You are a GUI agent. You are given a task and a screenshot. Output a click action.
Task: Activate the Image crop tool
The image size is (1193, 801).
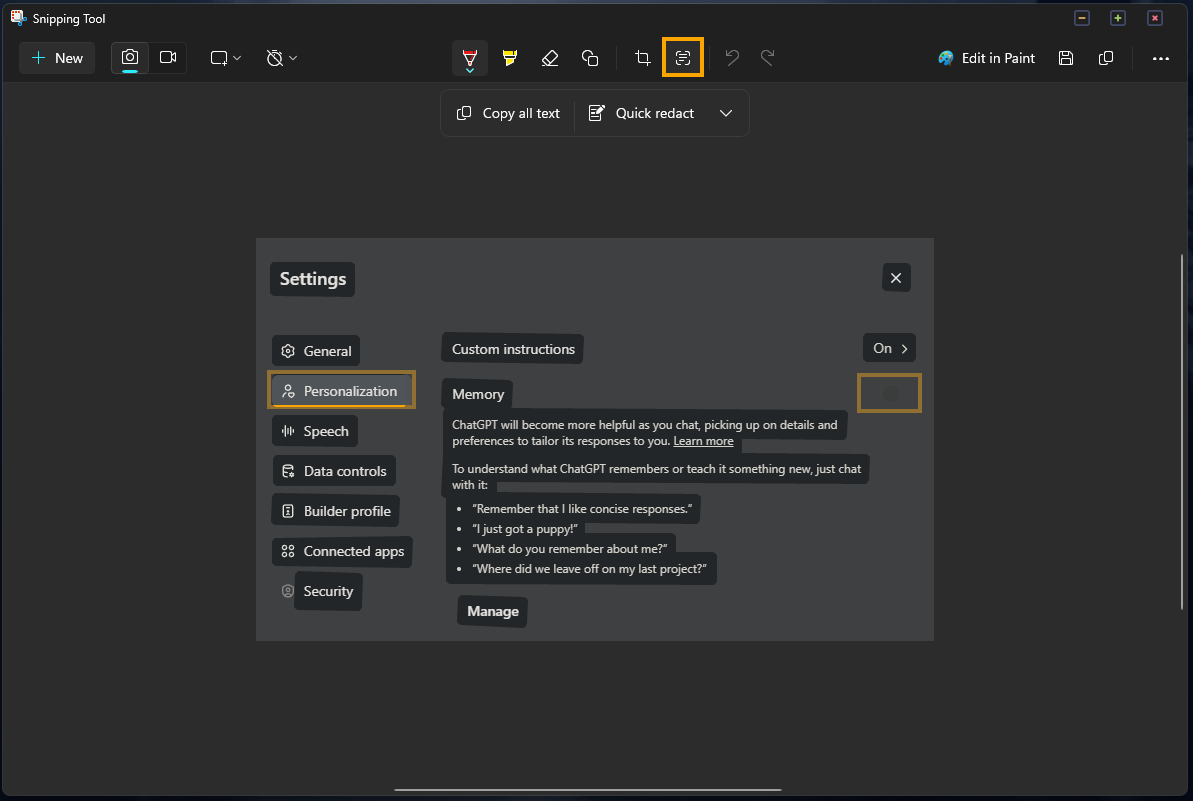coord(643,58)
